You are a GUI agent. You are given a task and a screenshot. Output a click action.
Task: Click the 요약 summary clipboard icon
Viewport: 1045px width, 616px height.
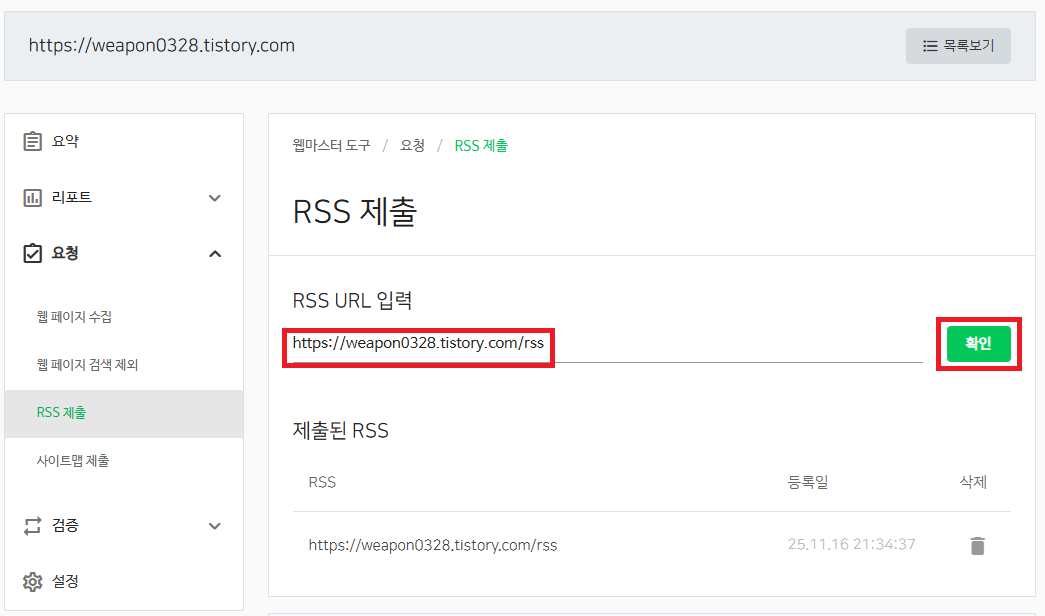[x=32, y=141]
